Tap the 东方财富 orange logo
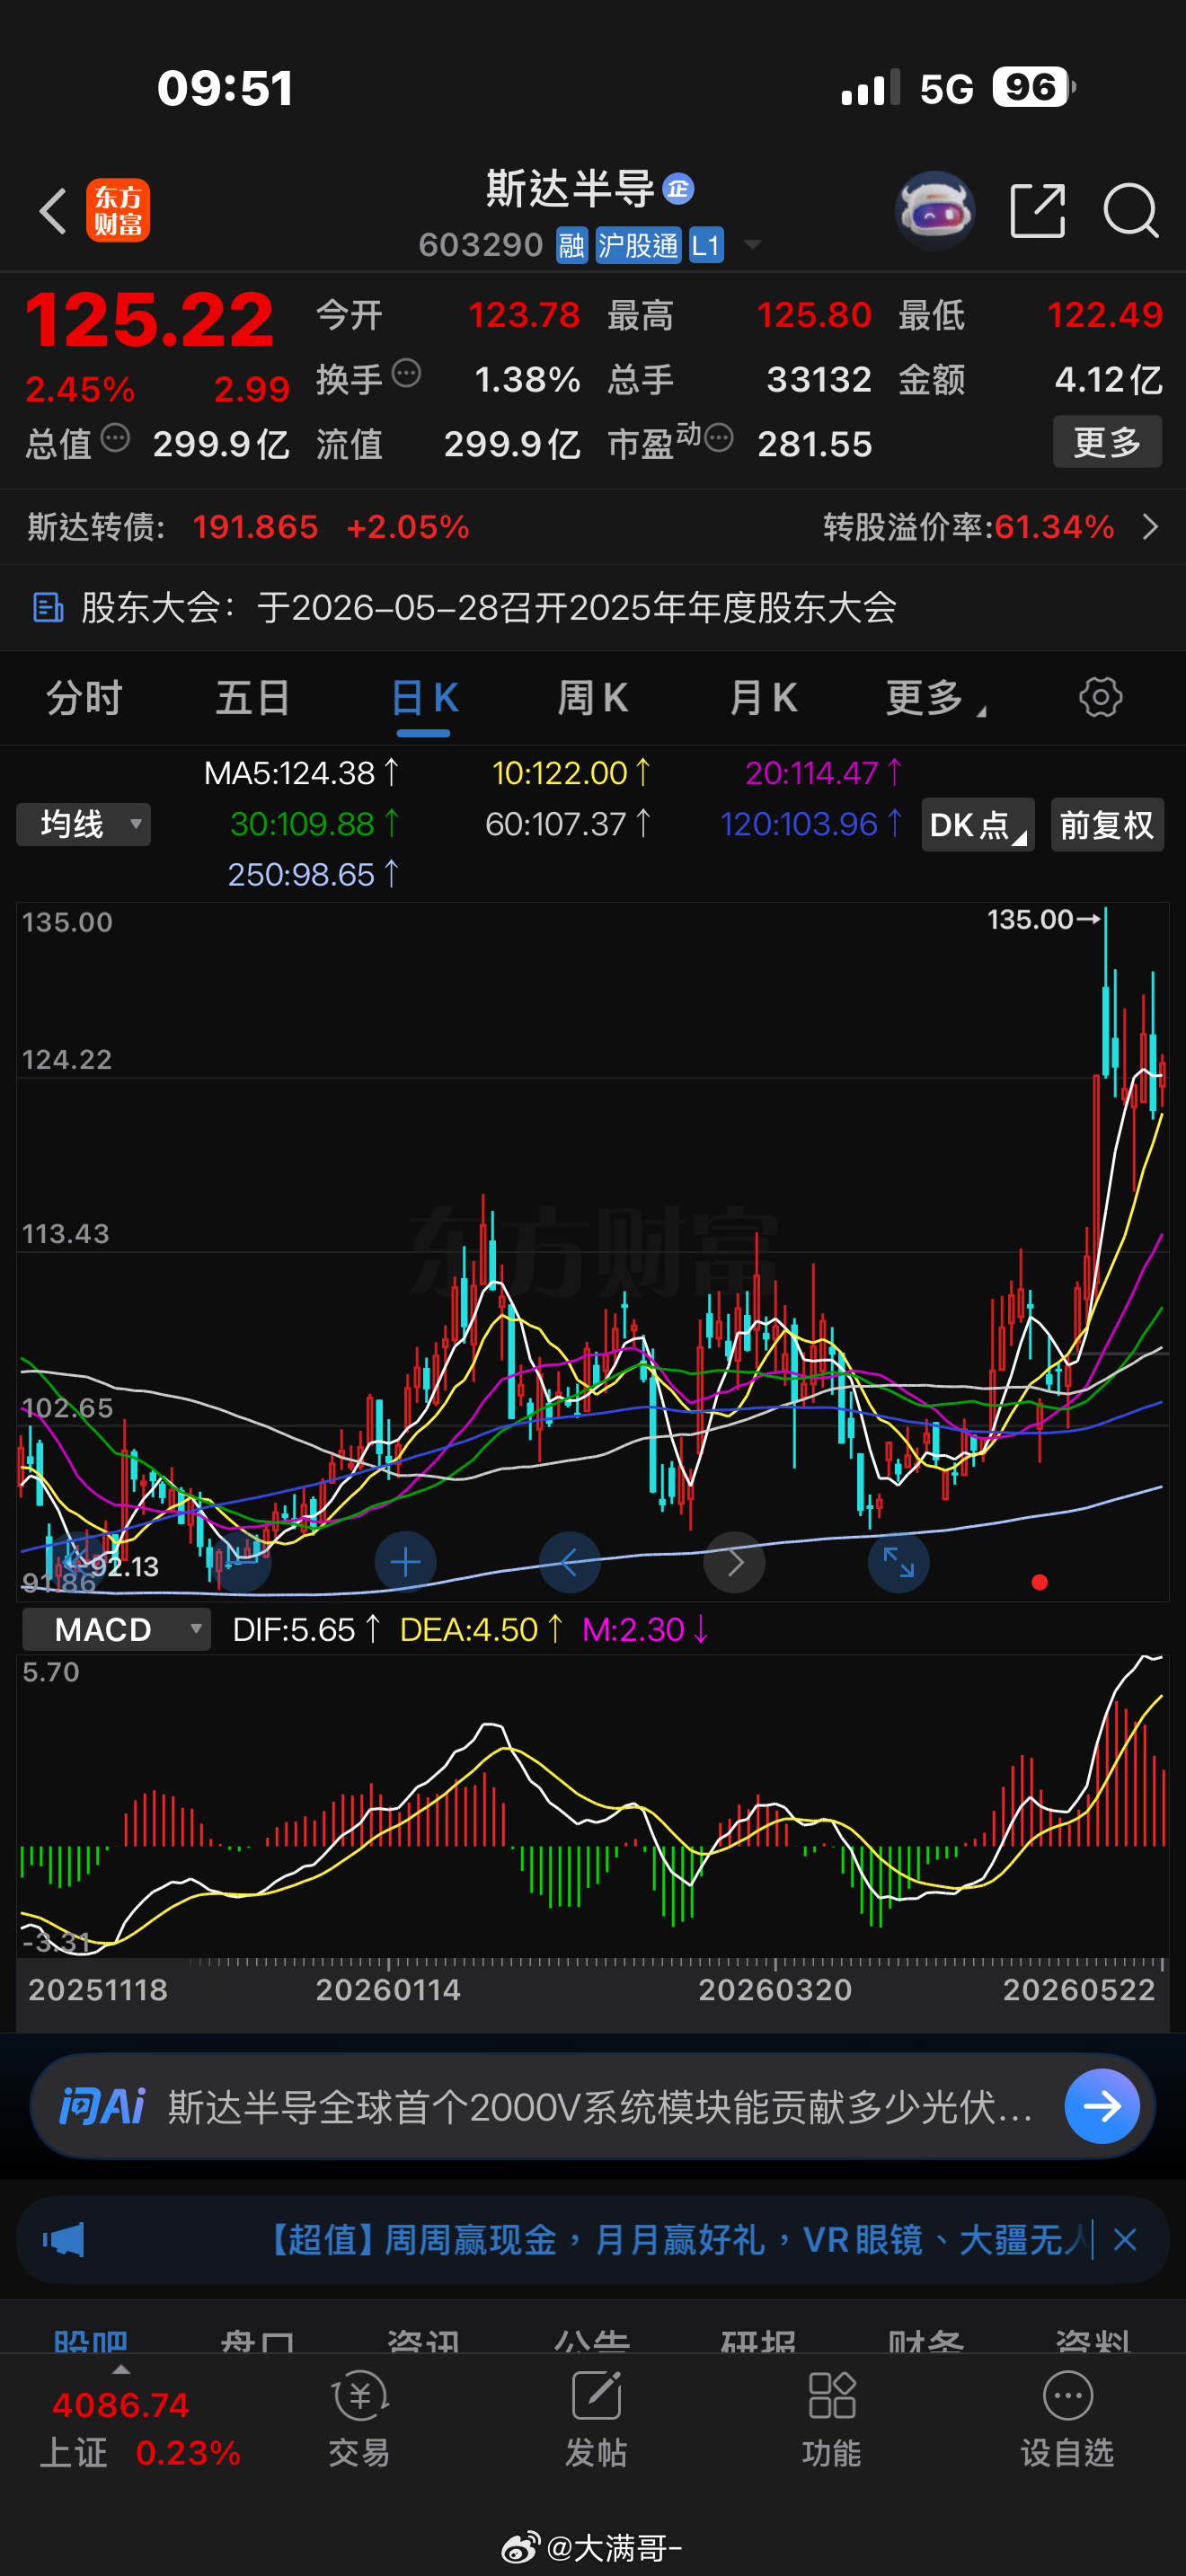This screenshot has width=1186, height=2576. [118, 211]
